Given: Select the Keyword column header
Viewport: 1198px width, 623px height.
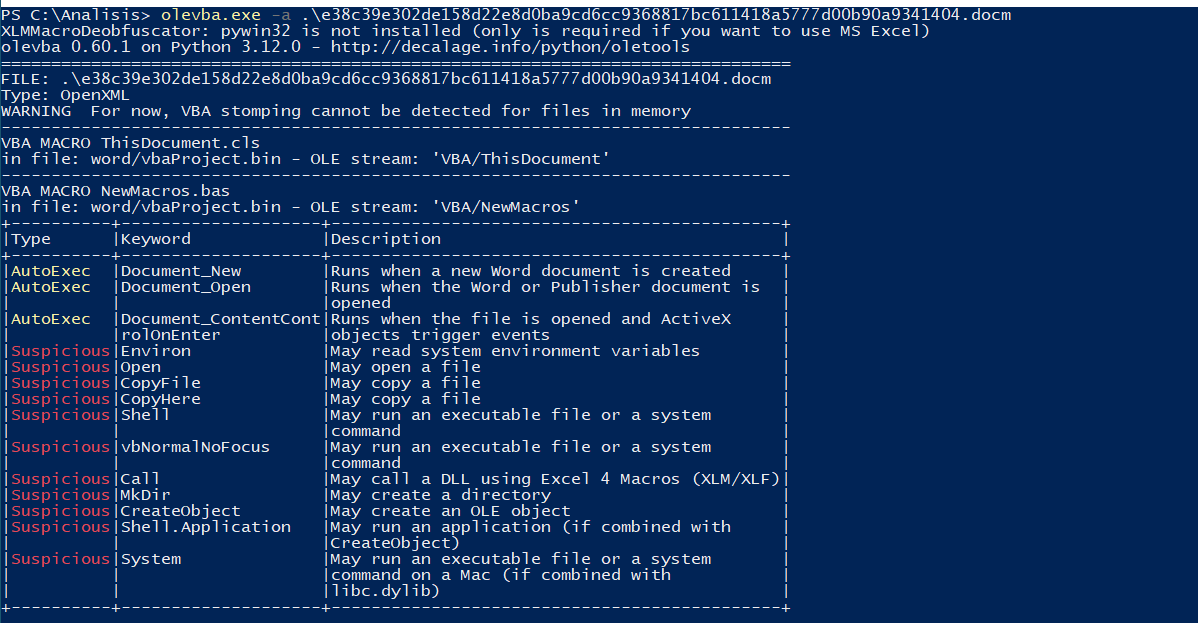Looking at the screenshot, I should (155, 239).
